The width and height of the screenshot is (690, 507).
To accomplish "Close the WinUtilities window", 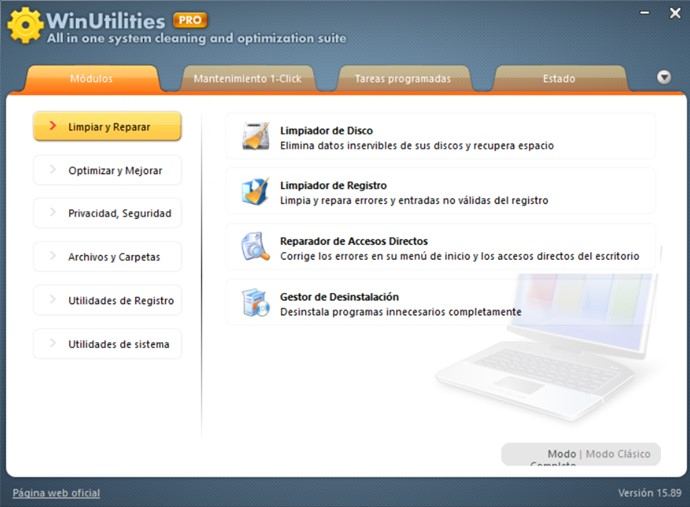I will pyautogui.click(x=675, y=13).
